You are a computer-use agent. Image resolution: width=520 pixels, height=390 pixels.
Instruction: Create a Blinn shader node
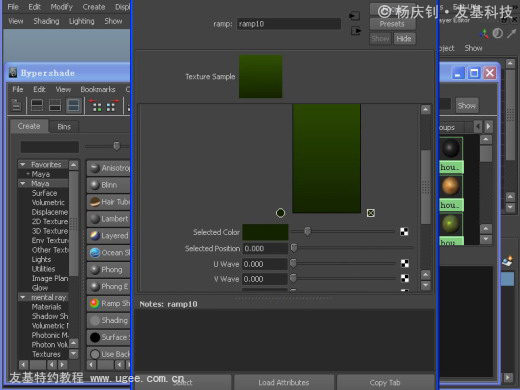[109, 185]
